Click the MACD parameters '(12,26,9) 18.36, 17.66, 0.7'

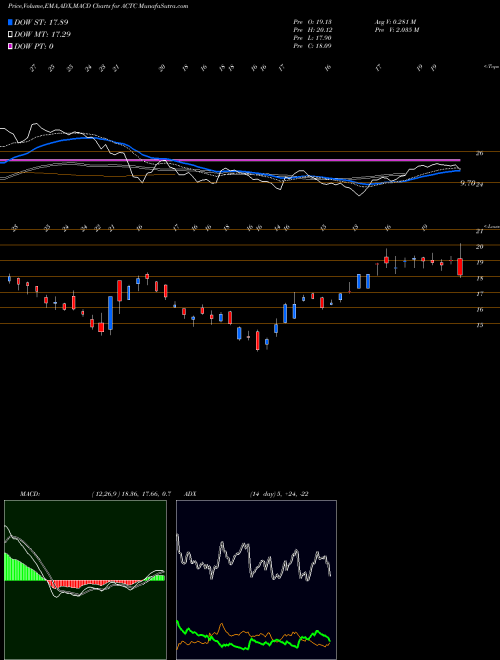pyautogui.click(x=131, y=494)
